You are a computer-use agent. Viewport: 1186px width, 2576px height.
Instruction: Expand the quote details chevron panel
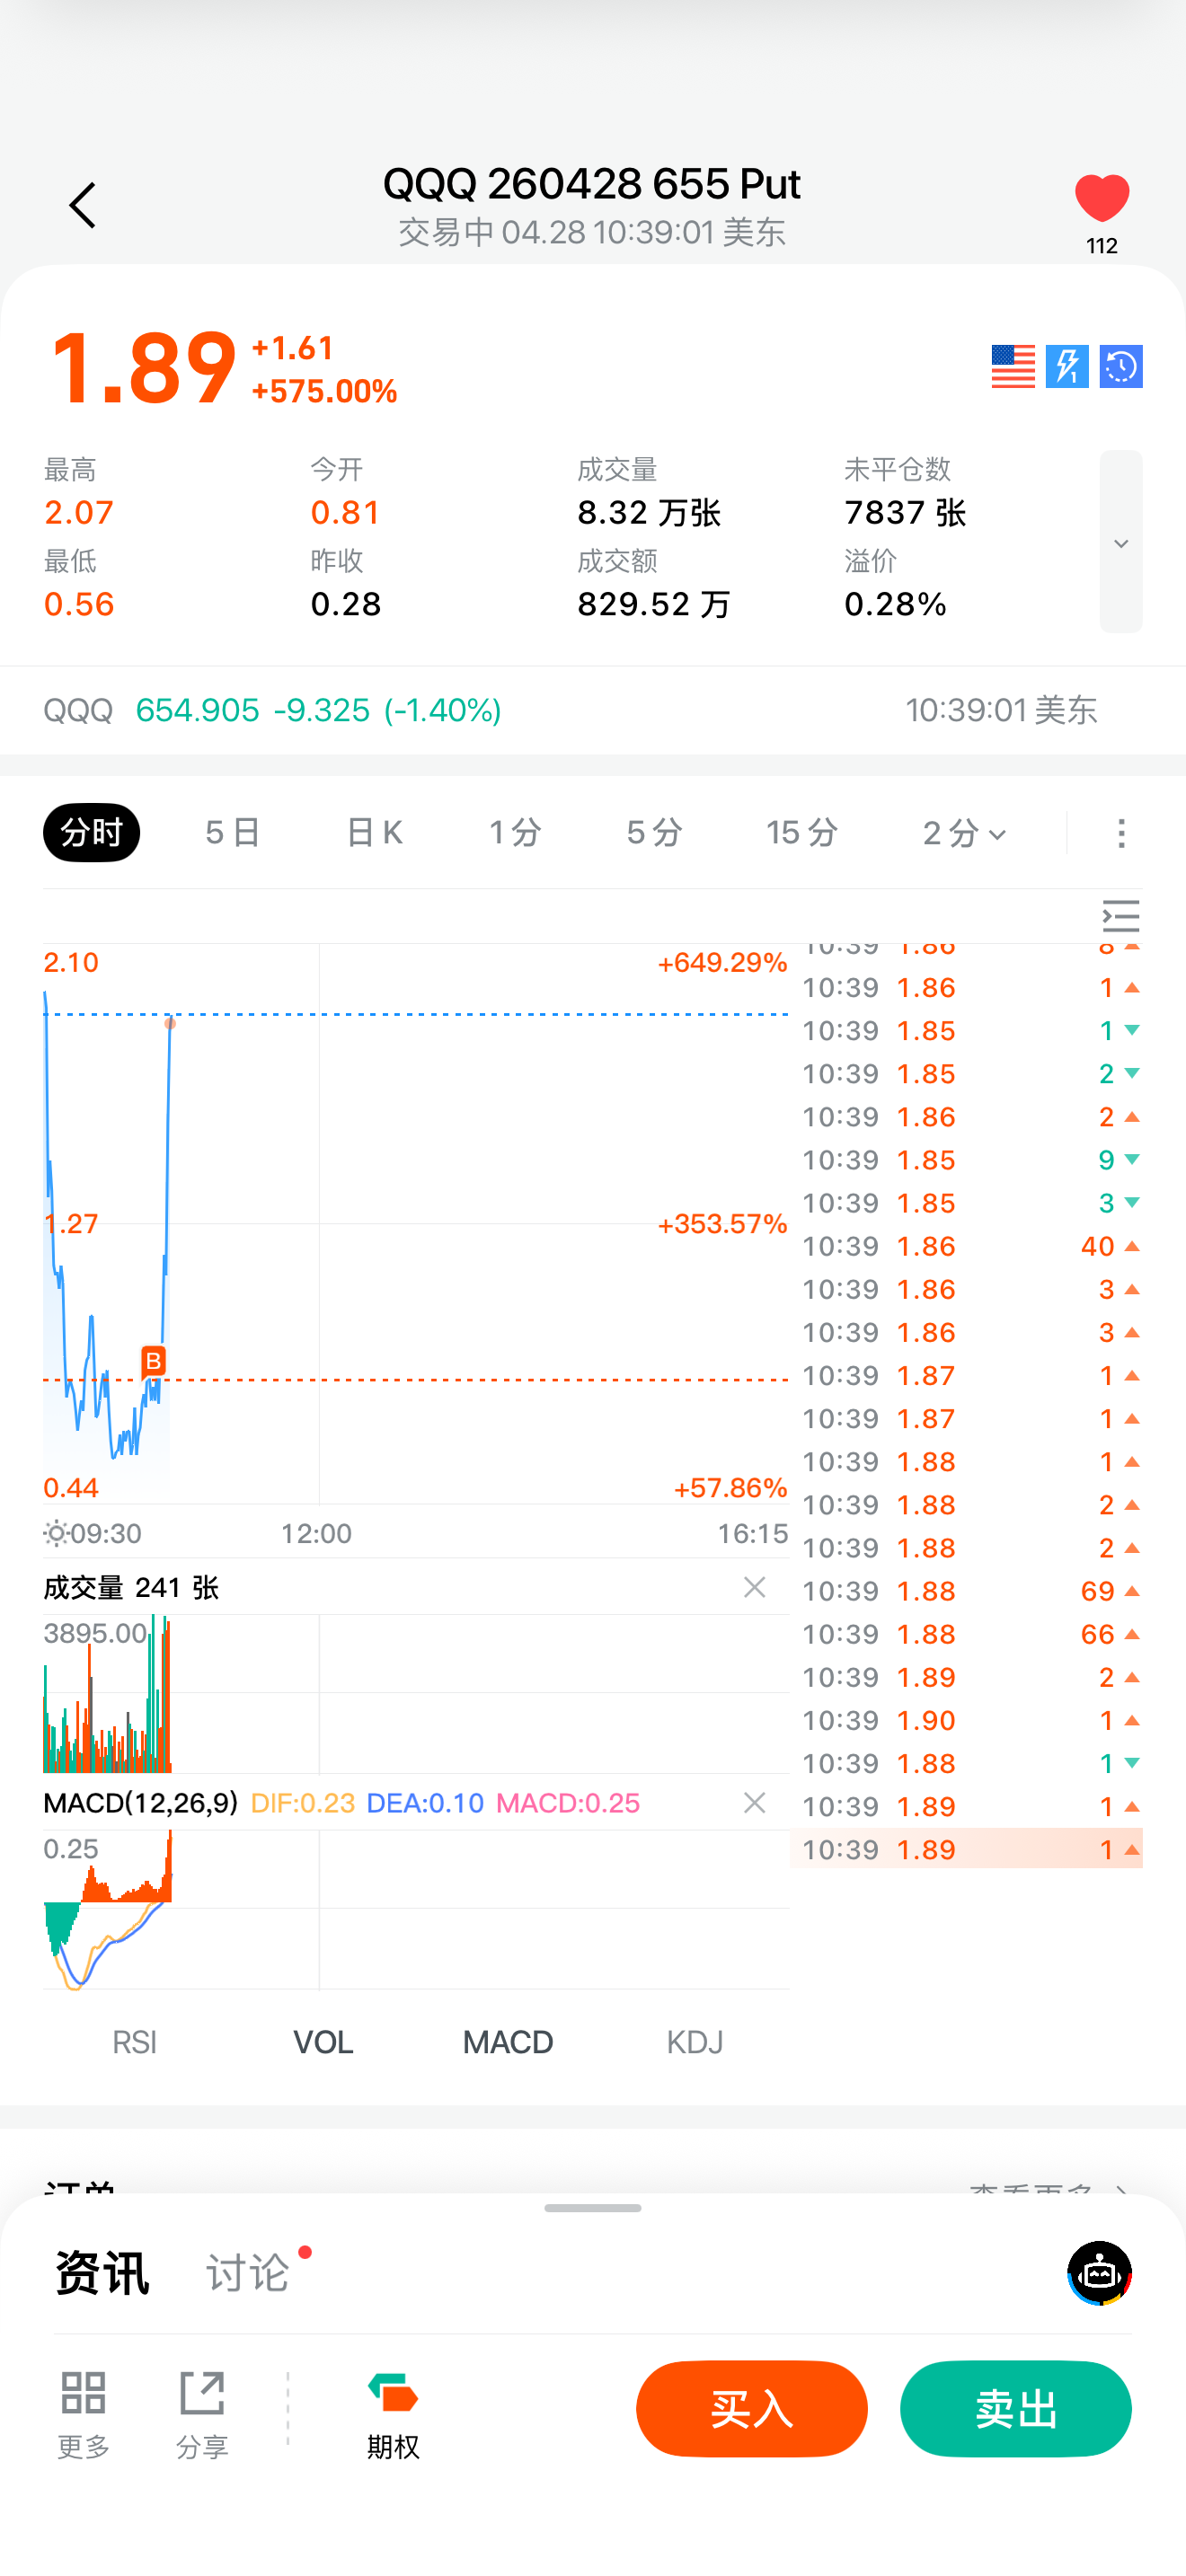[x=1120, y=542]
